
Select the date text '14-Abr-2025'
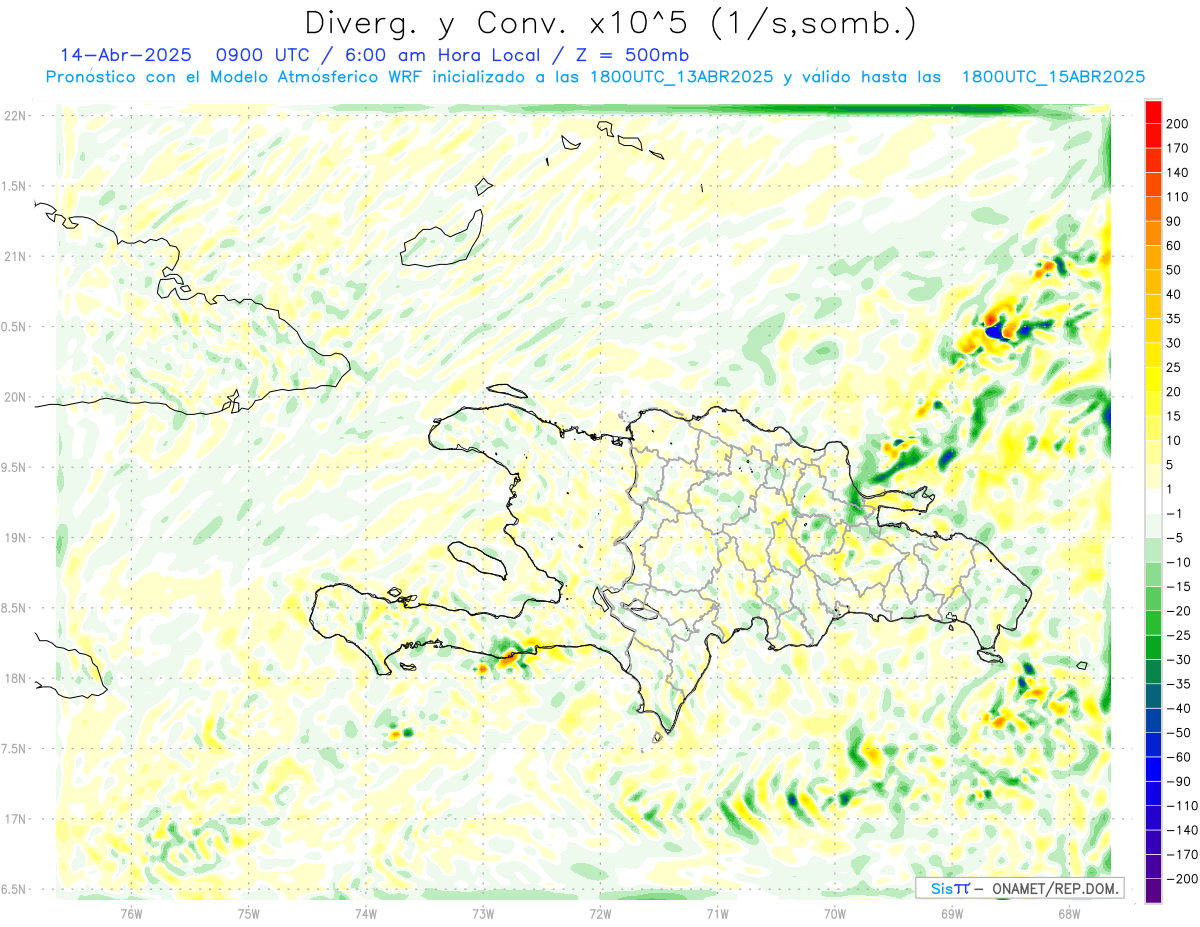point(125,55)
